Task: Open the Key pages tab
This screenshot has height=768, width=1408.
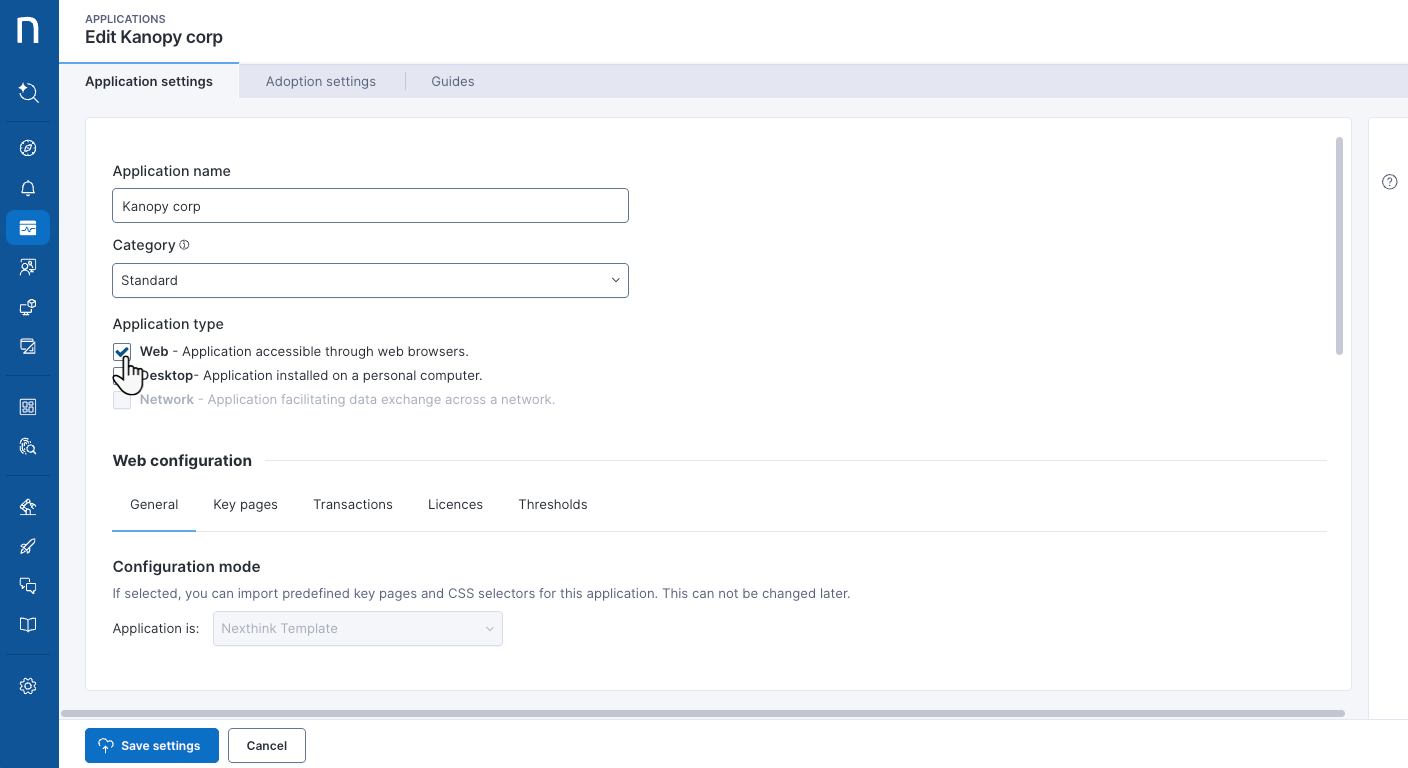Action: pos(245,505)
